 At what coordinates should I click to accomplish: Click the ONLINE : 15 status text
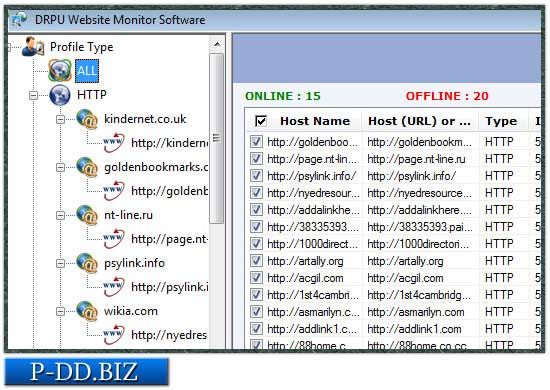[x=283, y=96]
